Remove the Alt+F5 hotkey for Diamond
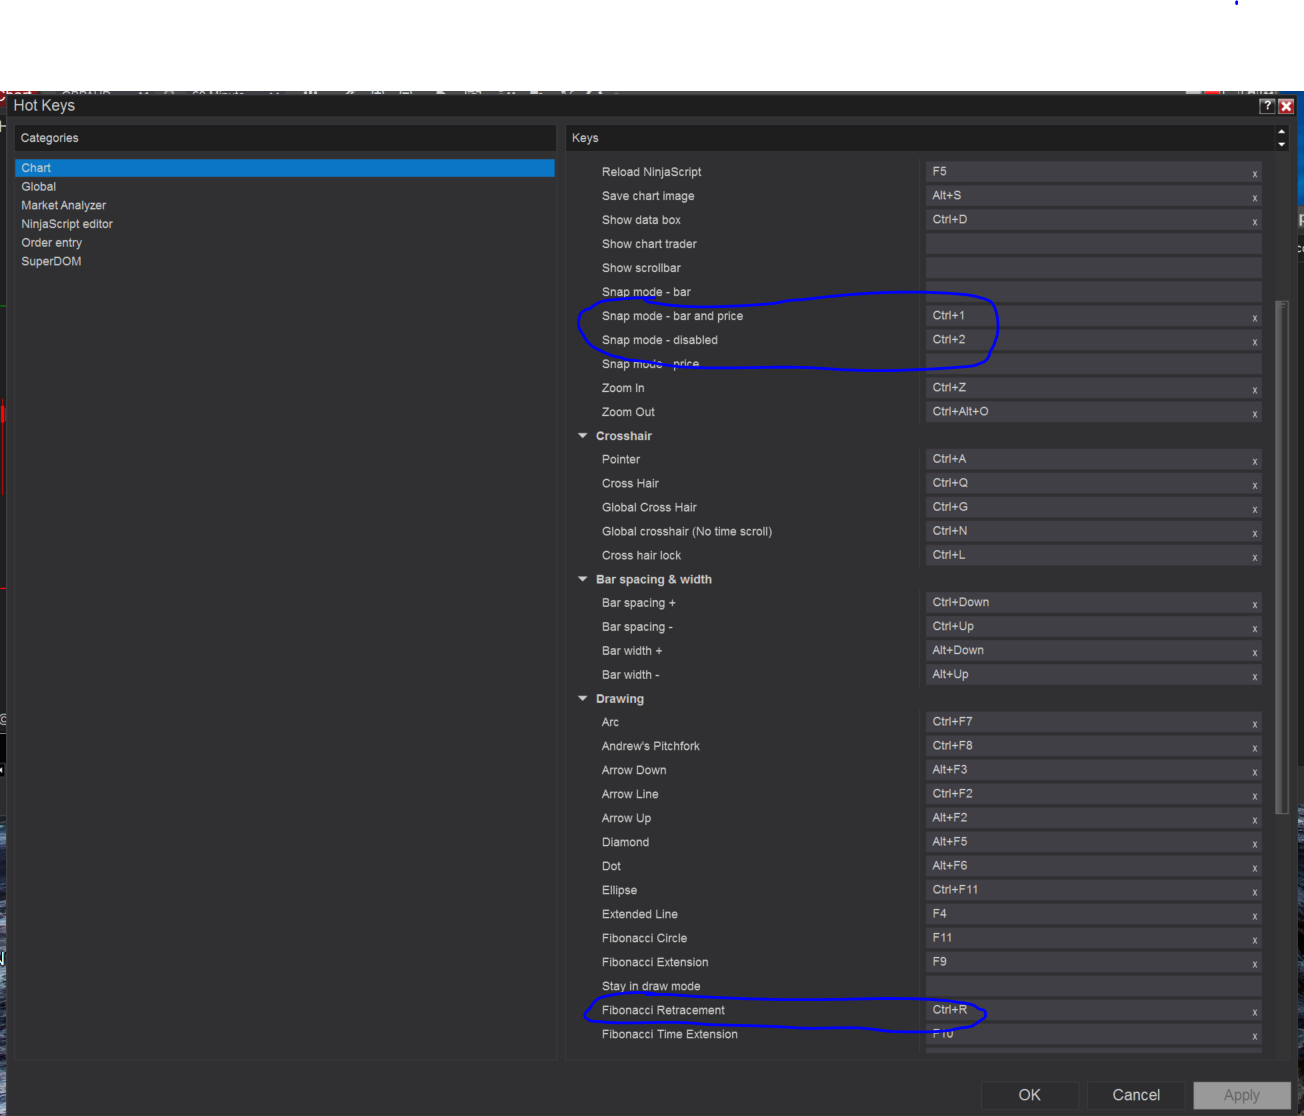 1254,843
